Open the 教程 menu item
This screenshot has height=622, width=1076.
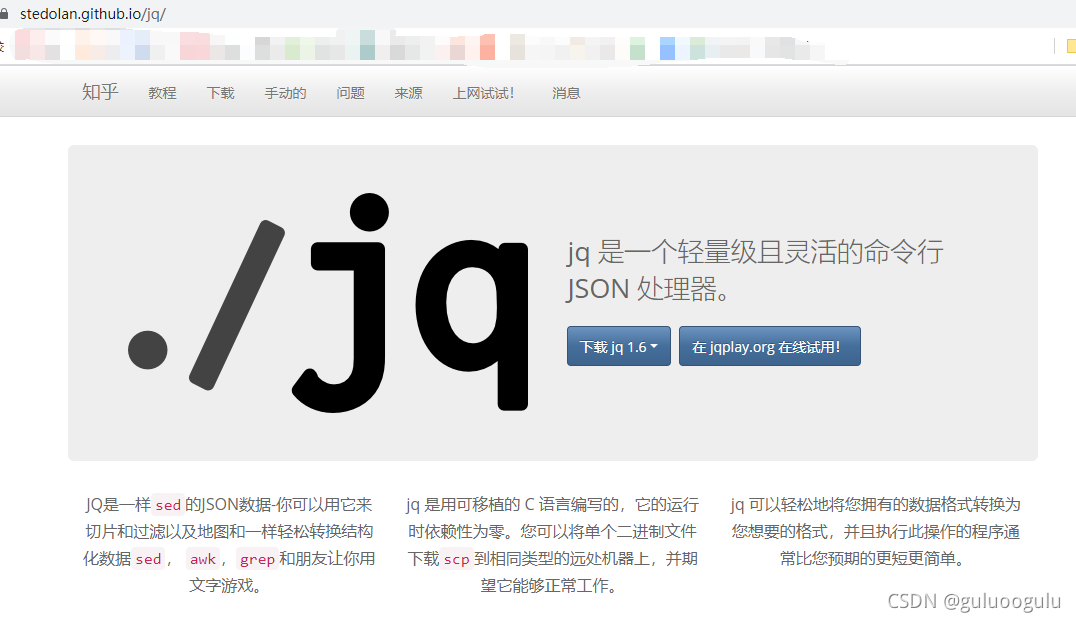(x=163, y=93)
